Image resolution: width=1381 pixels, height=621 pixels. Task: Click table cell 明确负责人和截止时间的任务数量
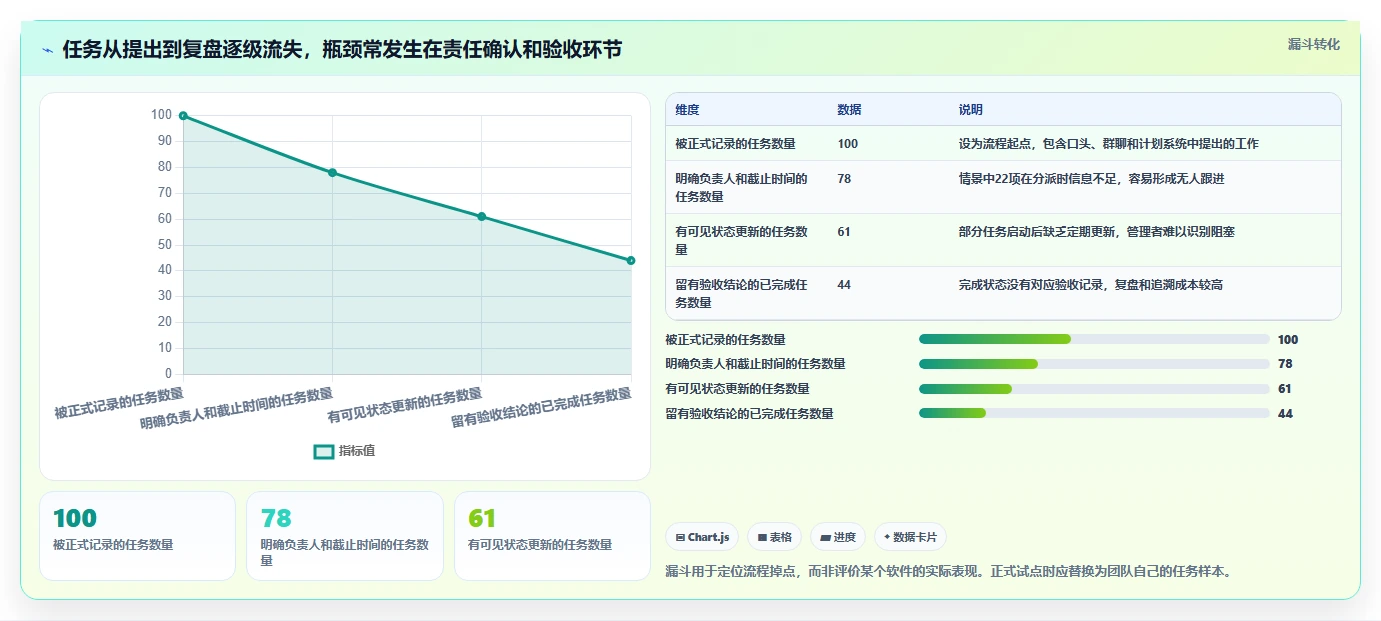tap(741, 188)
